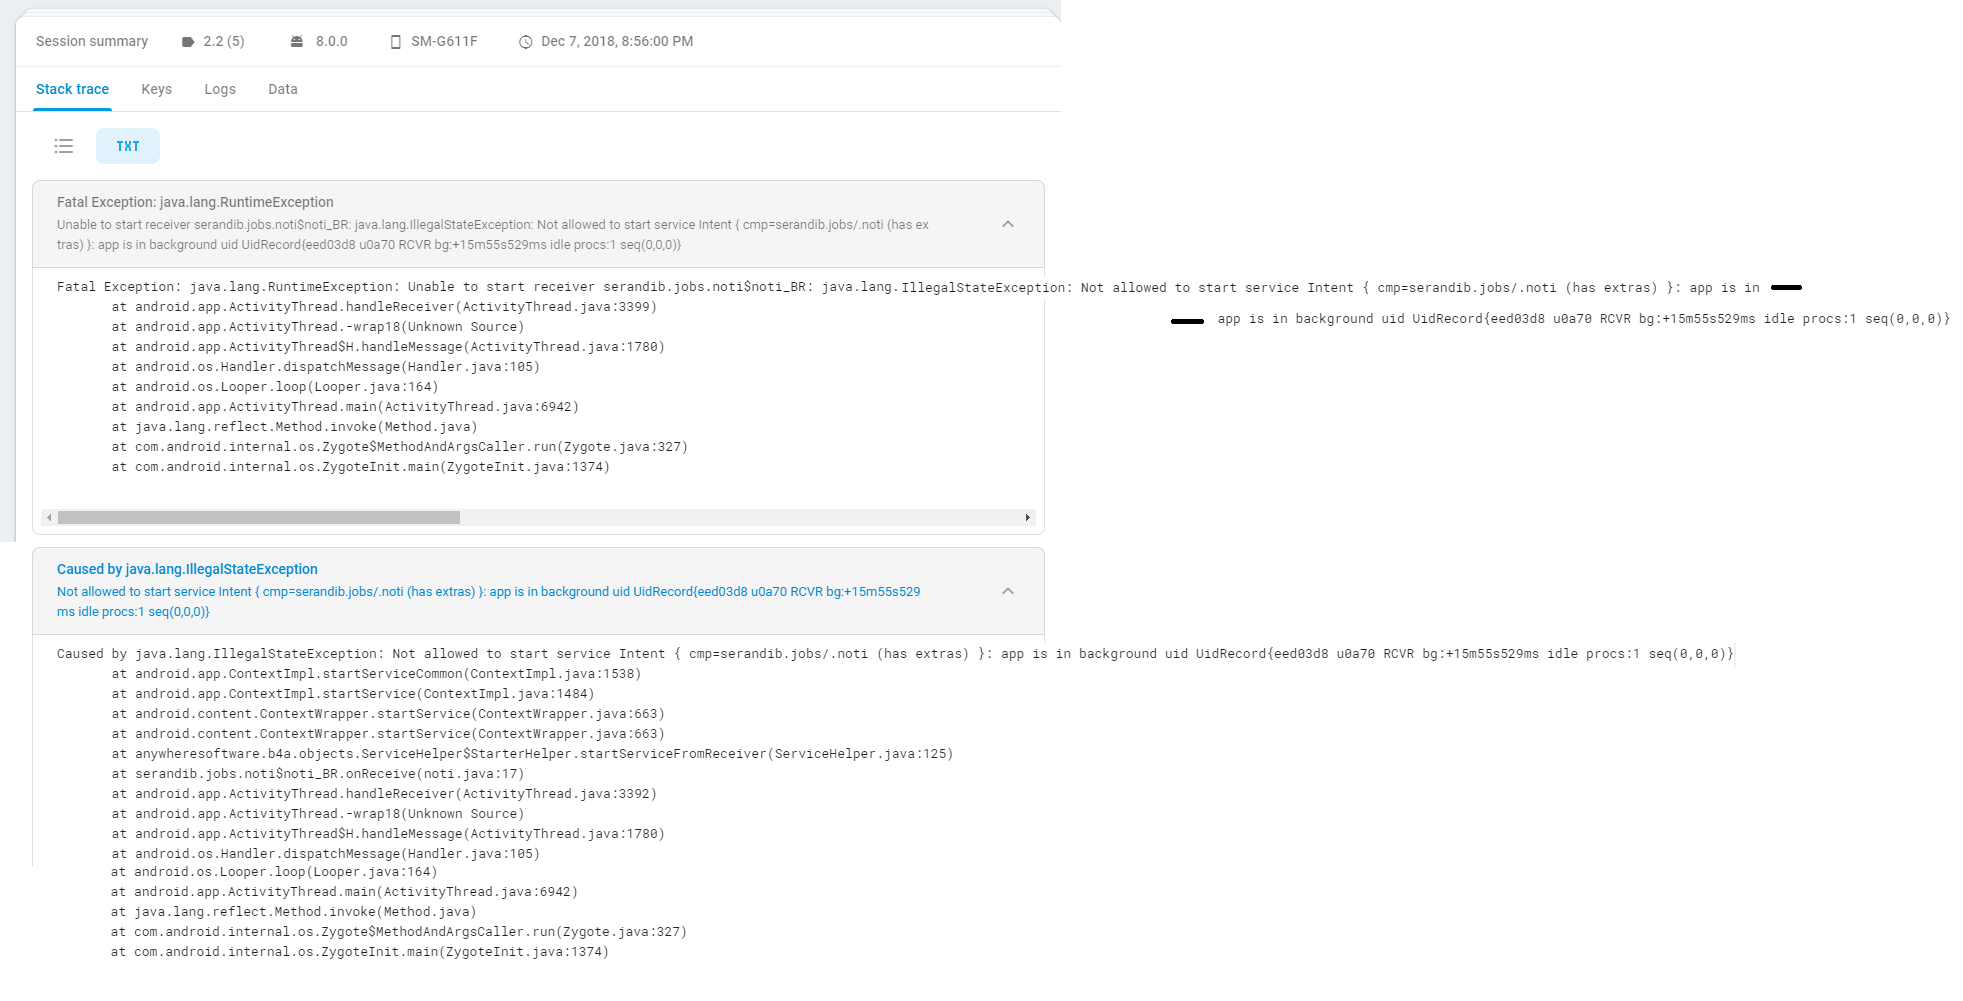The height and width of the screenshot is (1001, 1963).
Task: Click the session timestamp clock icon
Action: (x=525, y=42)
